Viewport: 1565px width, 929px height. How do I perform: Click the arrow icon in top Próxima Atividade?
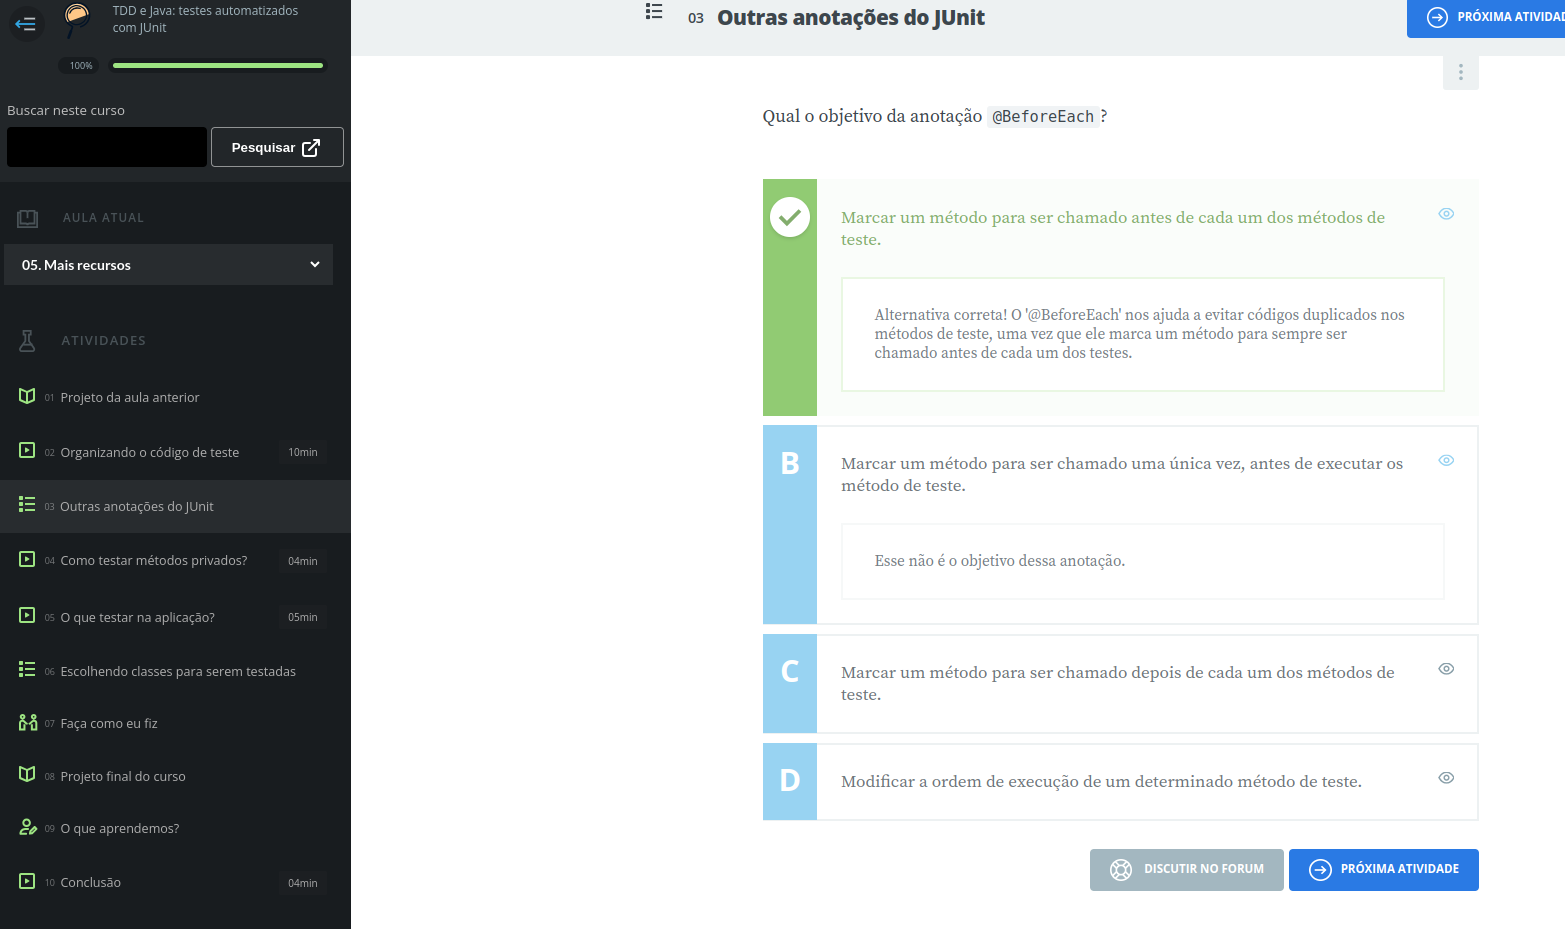(1437, 17)
